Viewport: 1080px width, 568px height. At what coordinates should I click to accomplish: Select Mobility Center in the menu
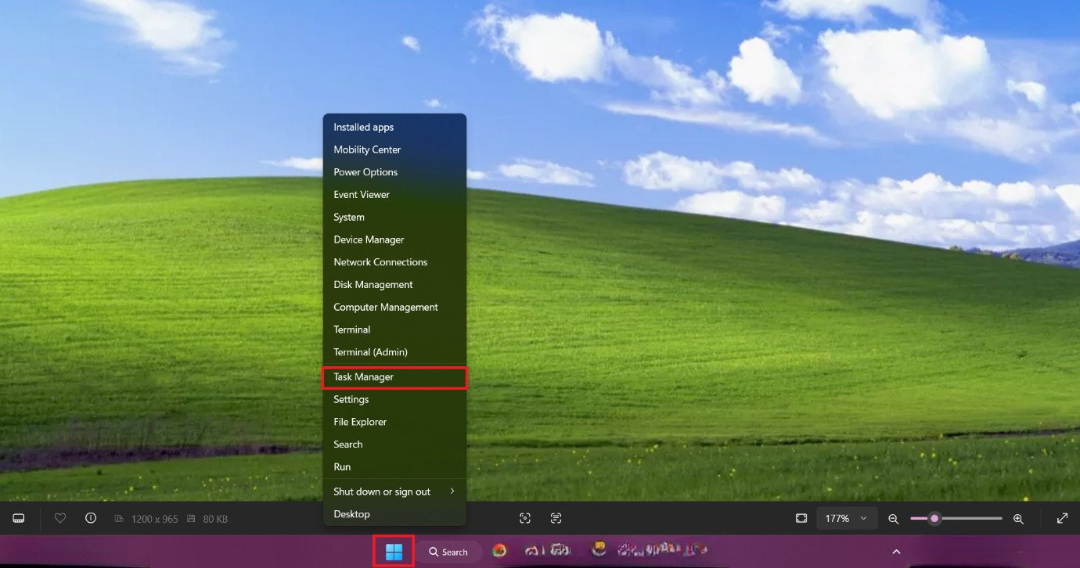point(394,149)
